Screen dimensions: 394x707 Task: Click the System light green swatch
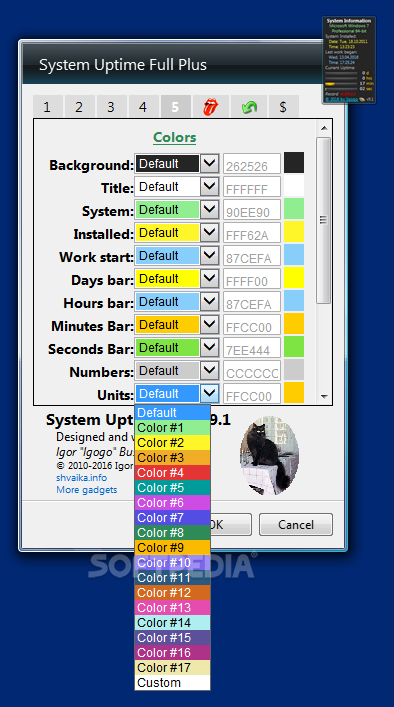294,208
